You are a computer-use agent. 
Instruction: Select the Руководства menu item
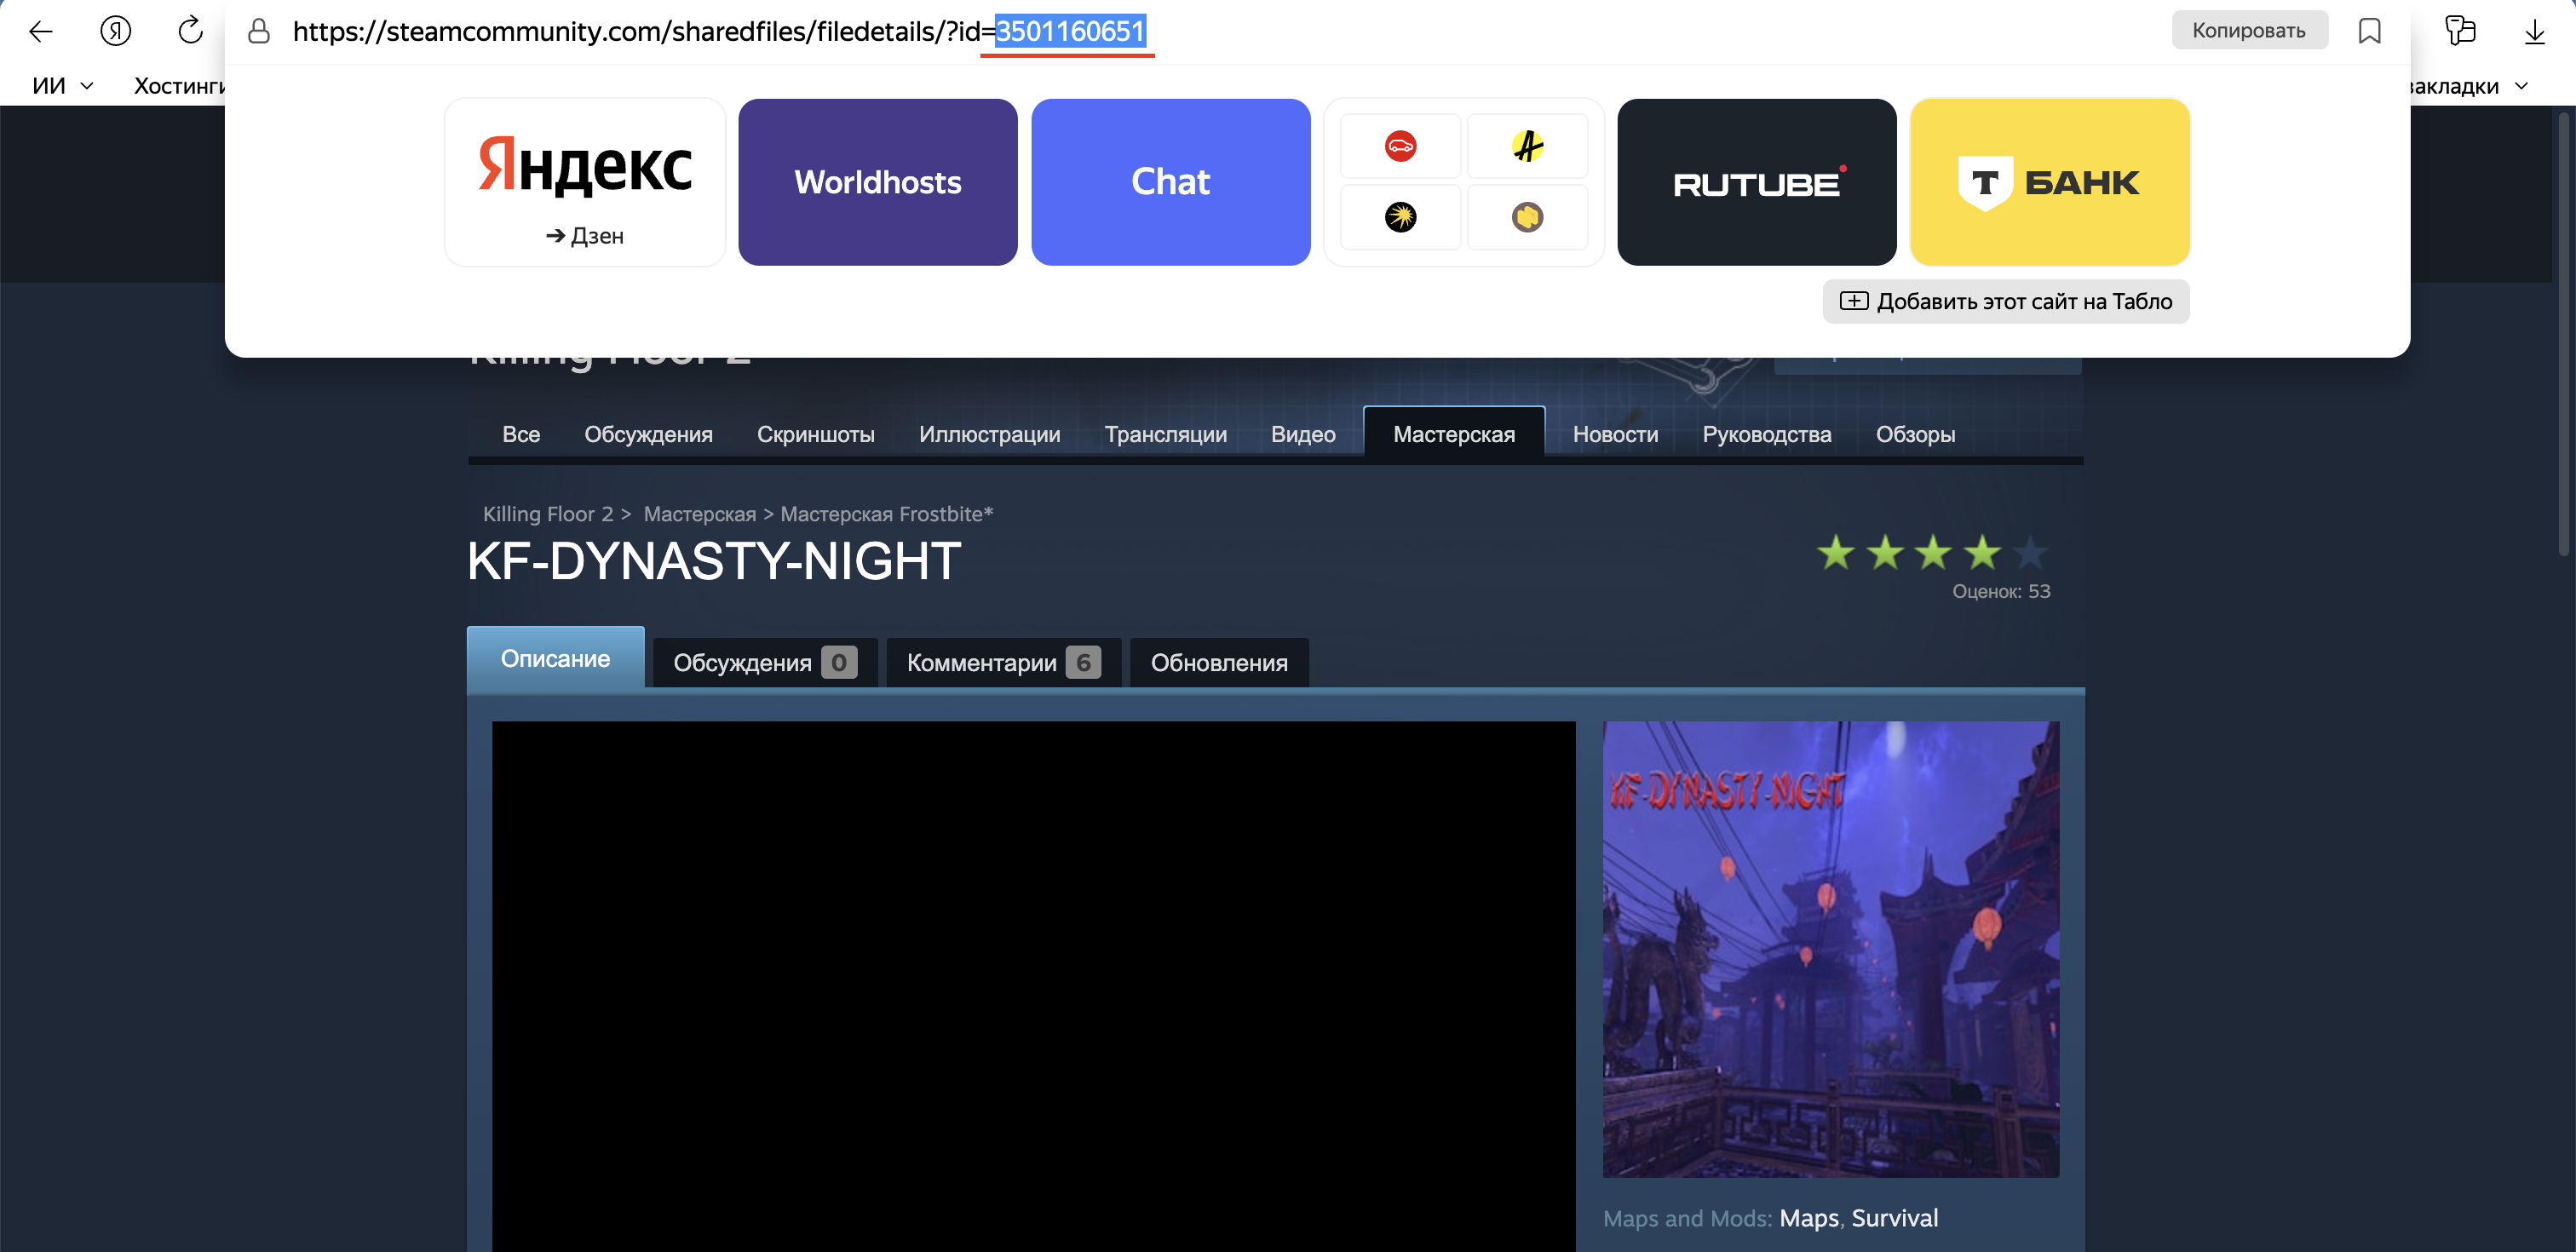pyautogui.click(x=1766, y=434)
